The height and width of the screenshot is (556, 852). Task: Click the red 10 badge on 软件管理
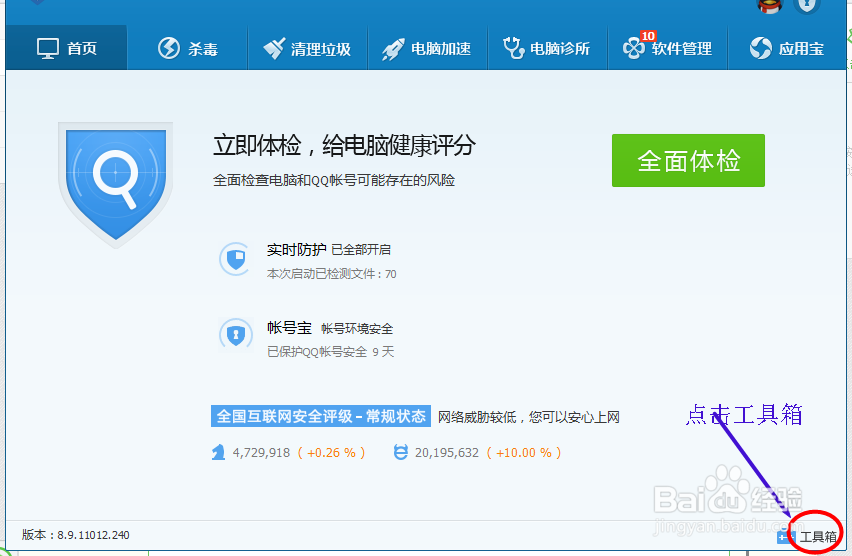pyautogui.click(x=648, y=36)
